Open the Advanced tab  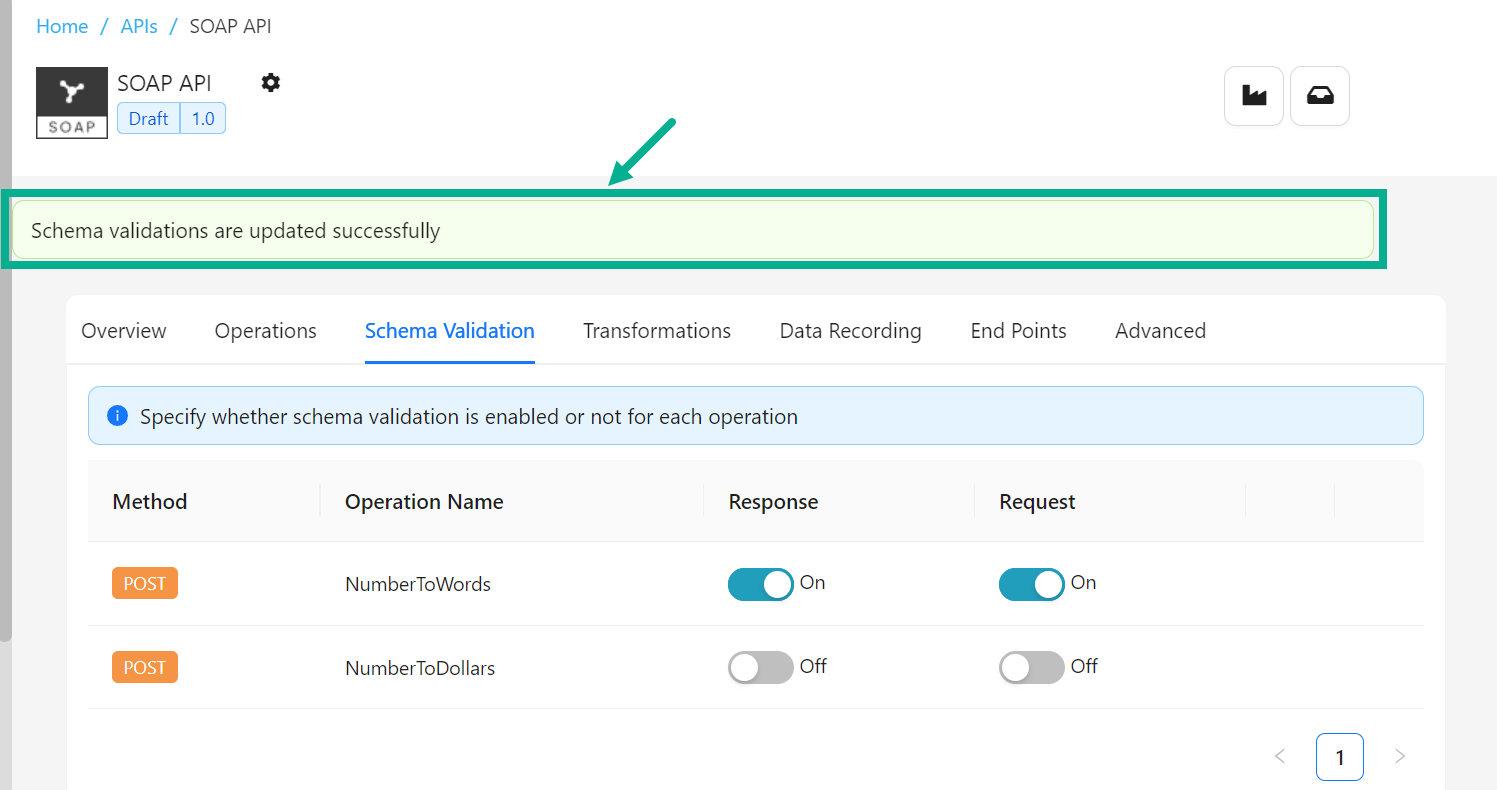pos(1160,331)
